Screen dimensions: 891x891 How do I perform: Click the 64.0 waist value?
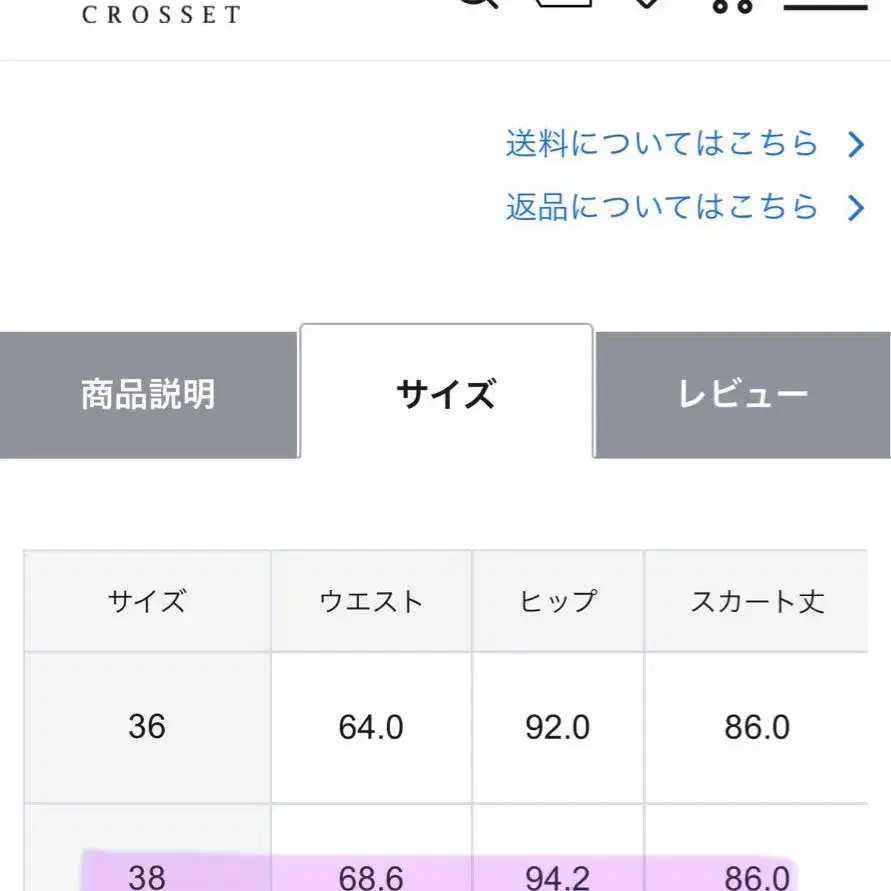point(371,727)
